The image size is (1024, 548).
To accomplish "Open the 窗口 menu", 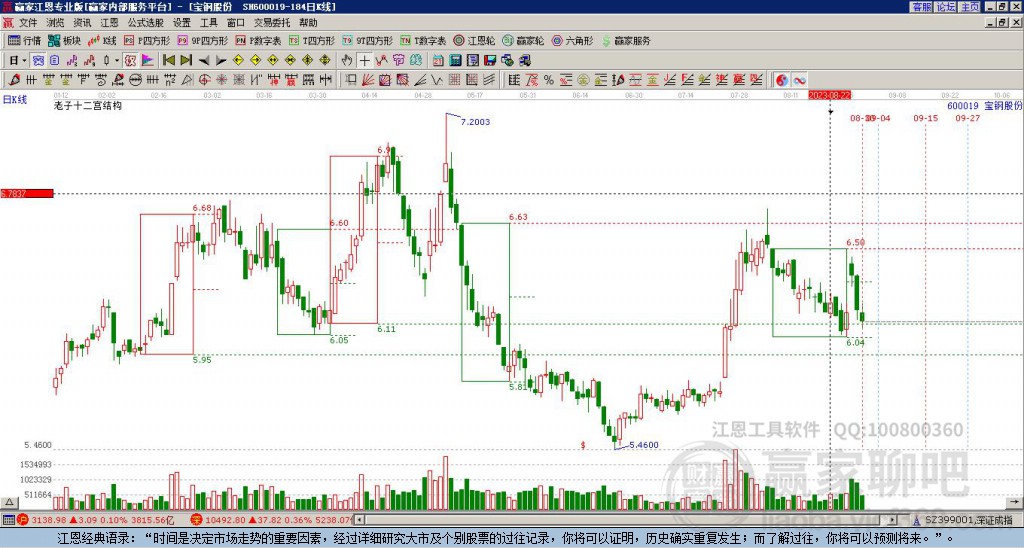I will [236, 23].
